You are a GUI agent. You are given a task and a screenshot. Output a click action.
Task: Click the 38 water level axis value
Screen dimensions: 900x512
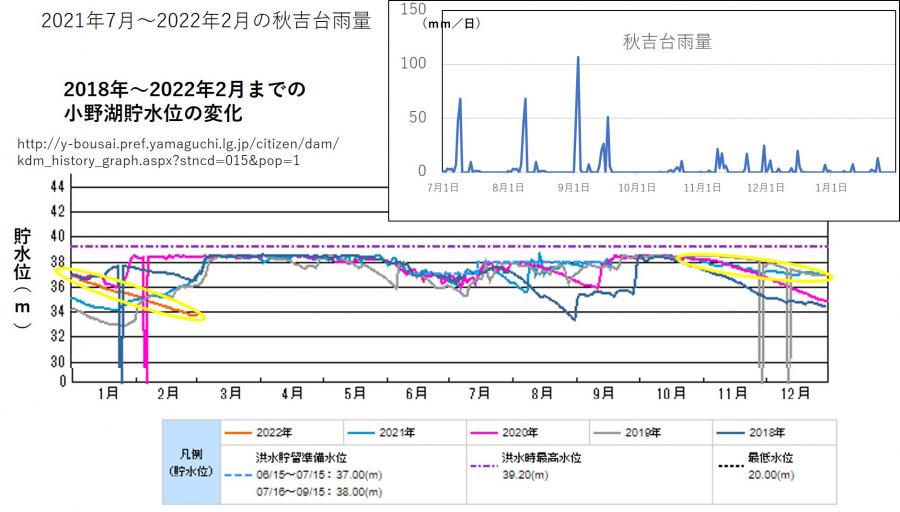coord(58,262)
